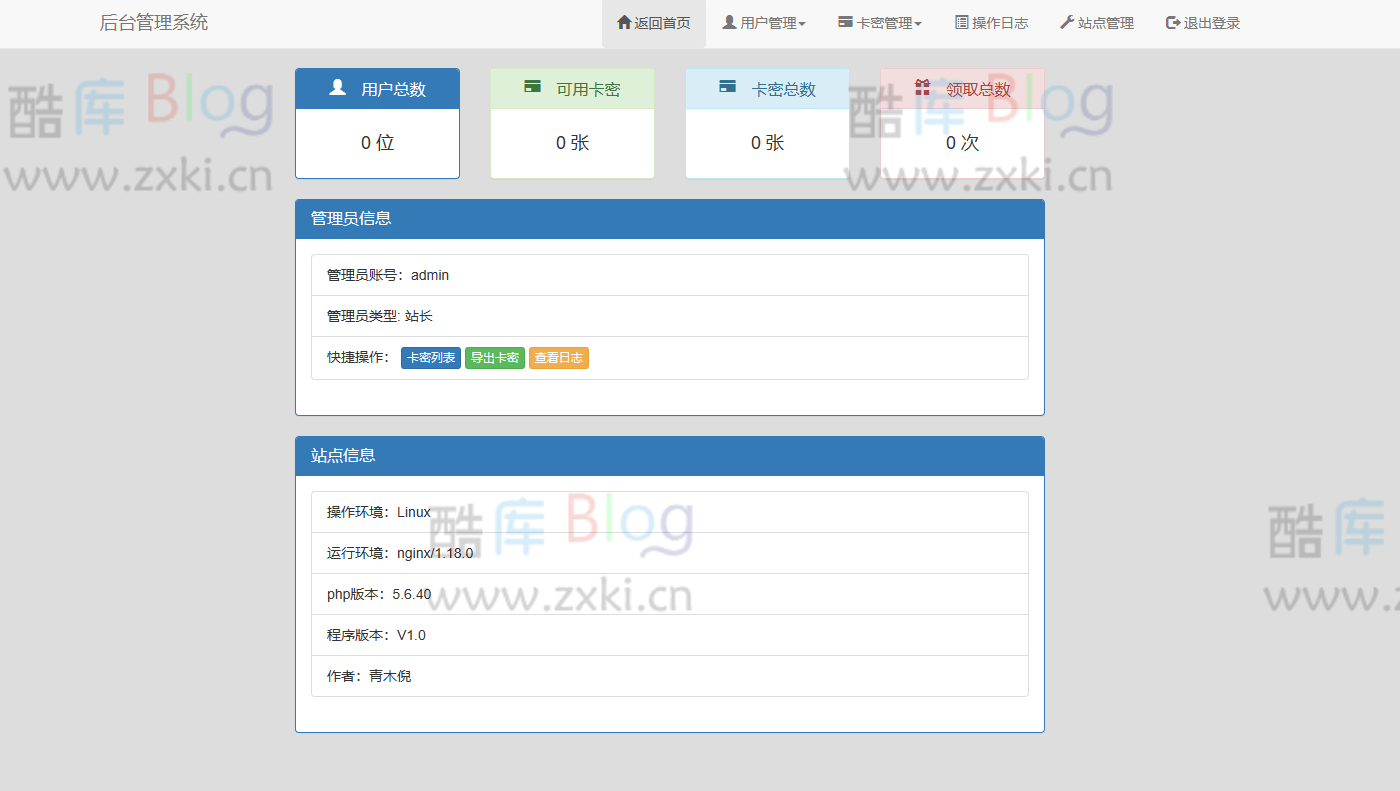Click the 导出卡密 green button
Viewport: 1400px width, 791px height.
click(x=495, y=357)
